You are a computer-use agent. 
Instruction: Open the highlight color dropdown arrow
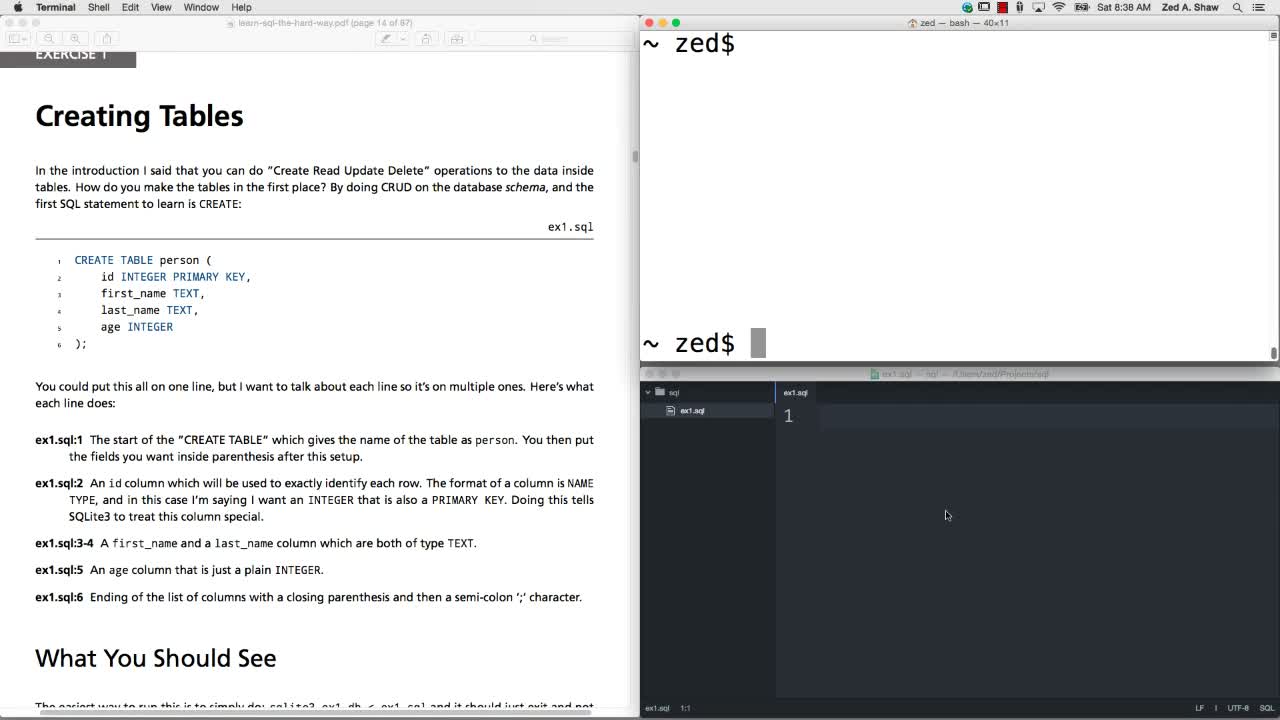[402, 39]
